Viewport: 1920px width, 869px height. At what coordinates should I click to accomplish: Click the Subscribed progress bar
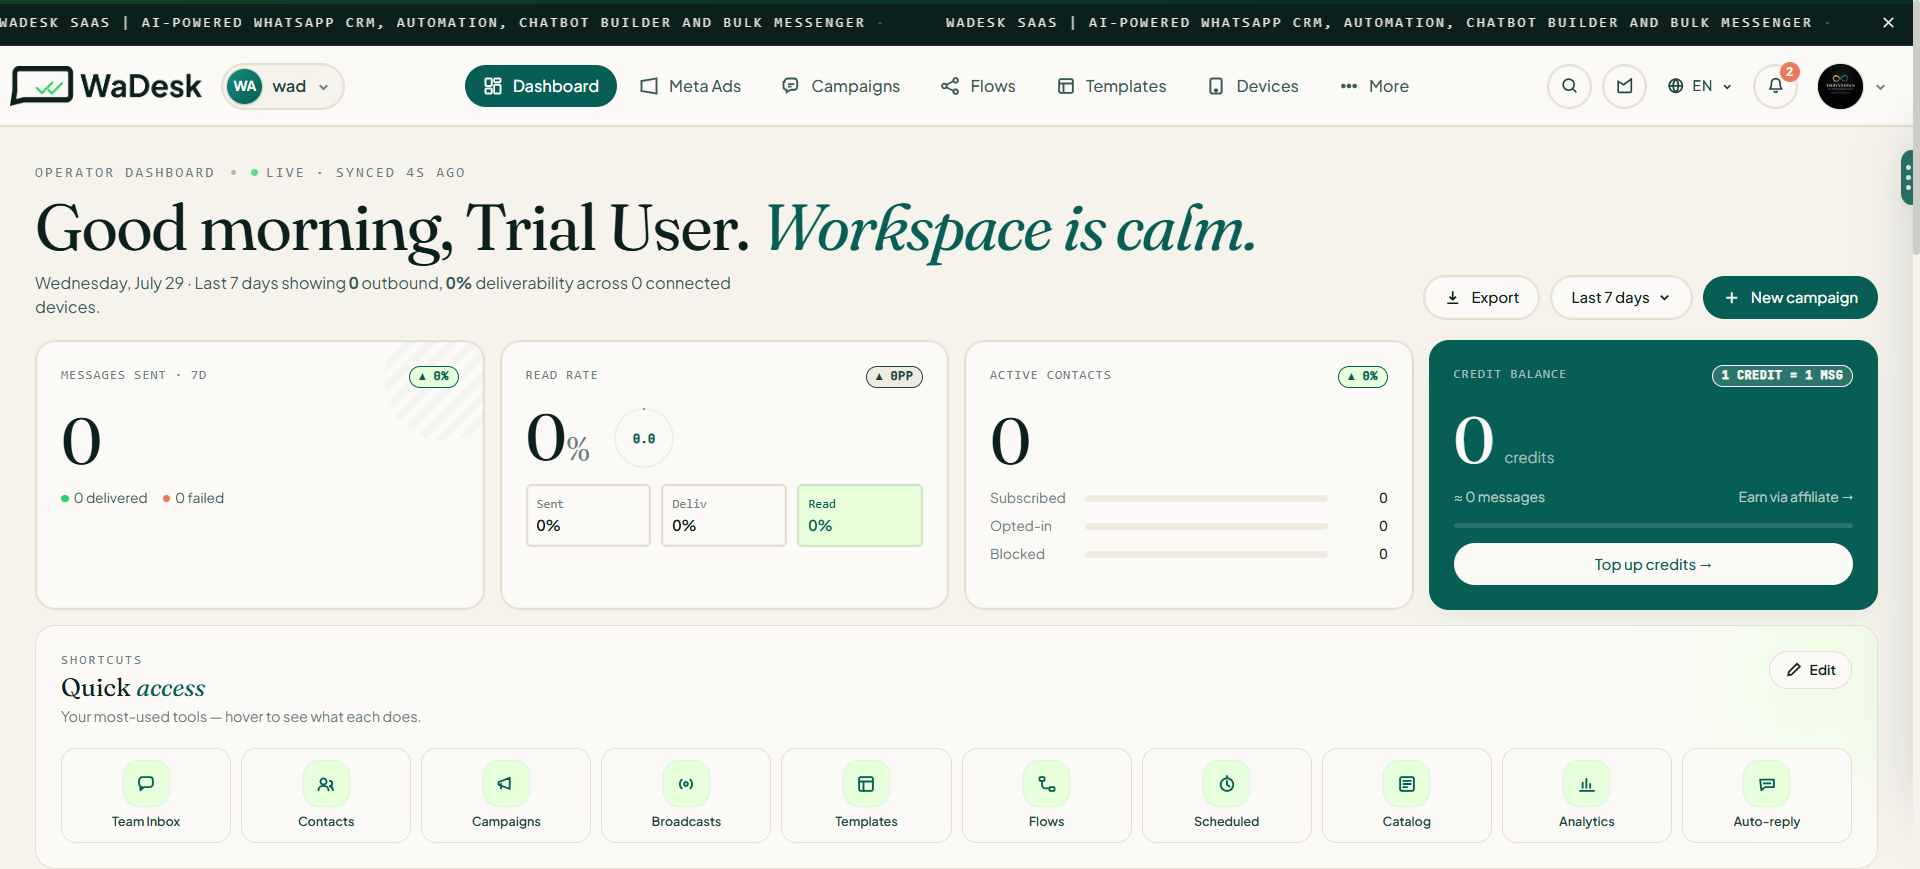pos(1206,498)
